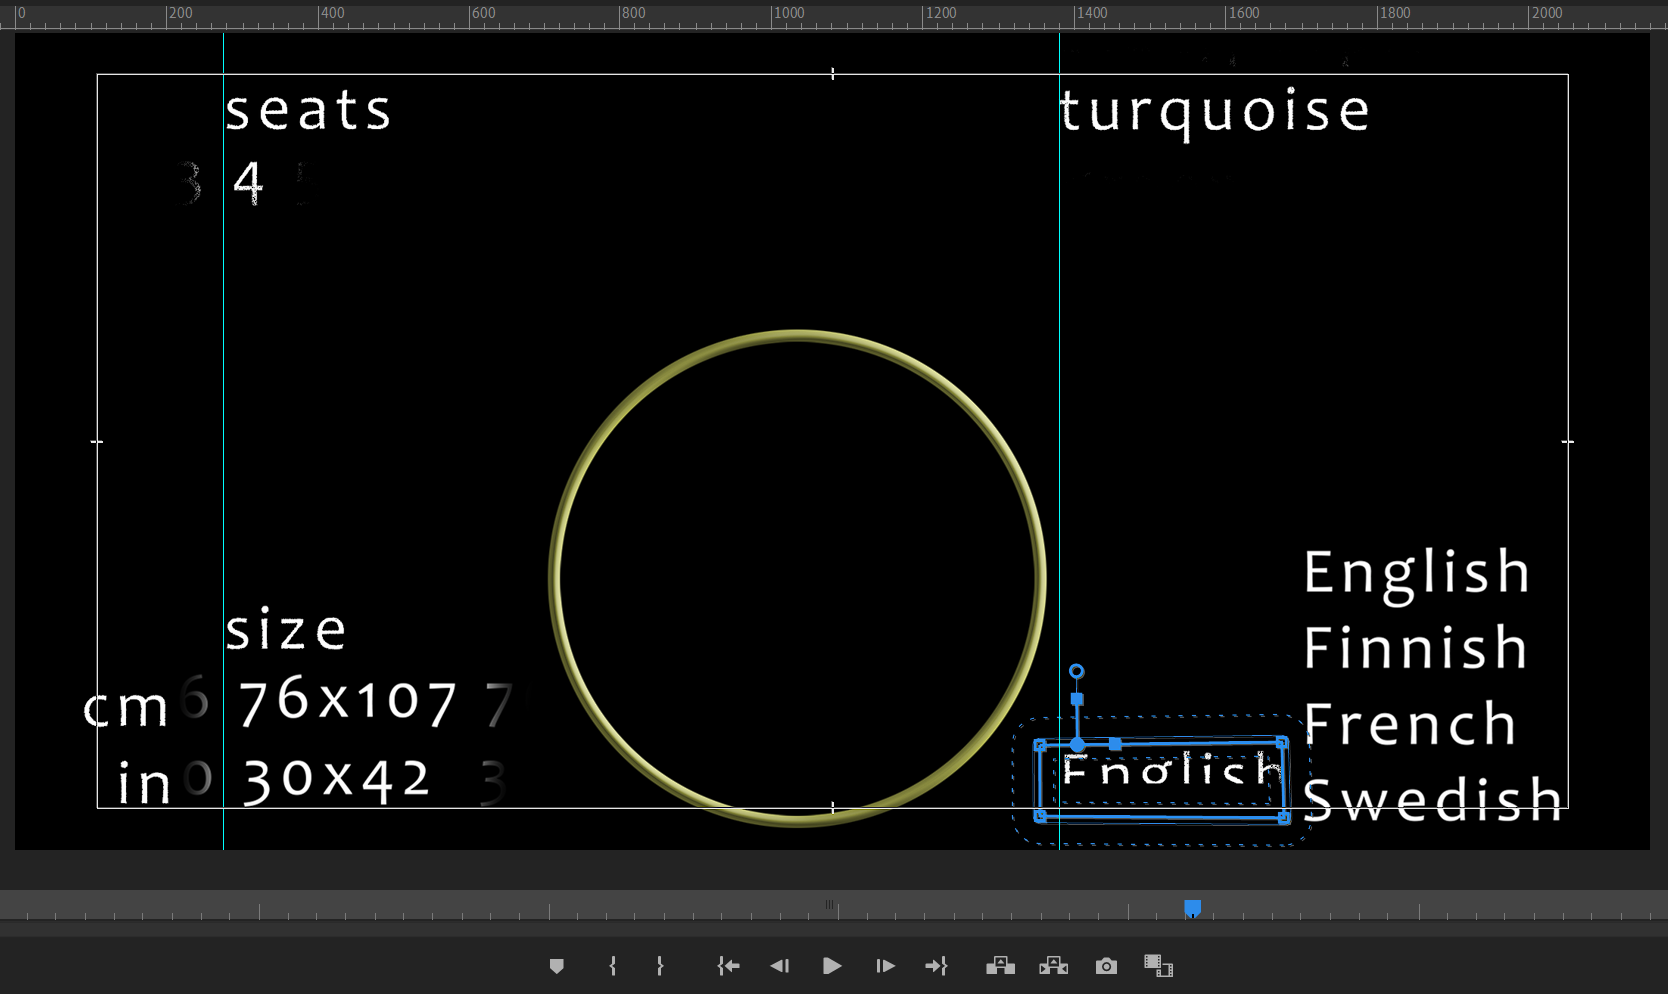Jump to composition out point

(x=937, y=966)
